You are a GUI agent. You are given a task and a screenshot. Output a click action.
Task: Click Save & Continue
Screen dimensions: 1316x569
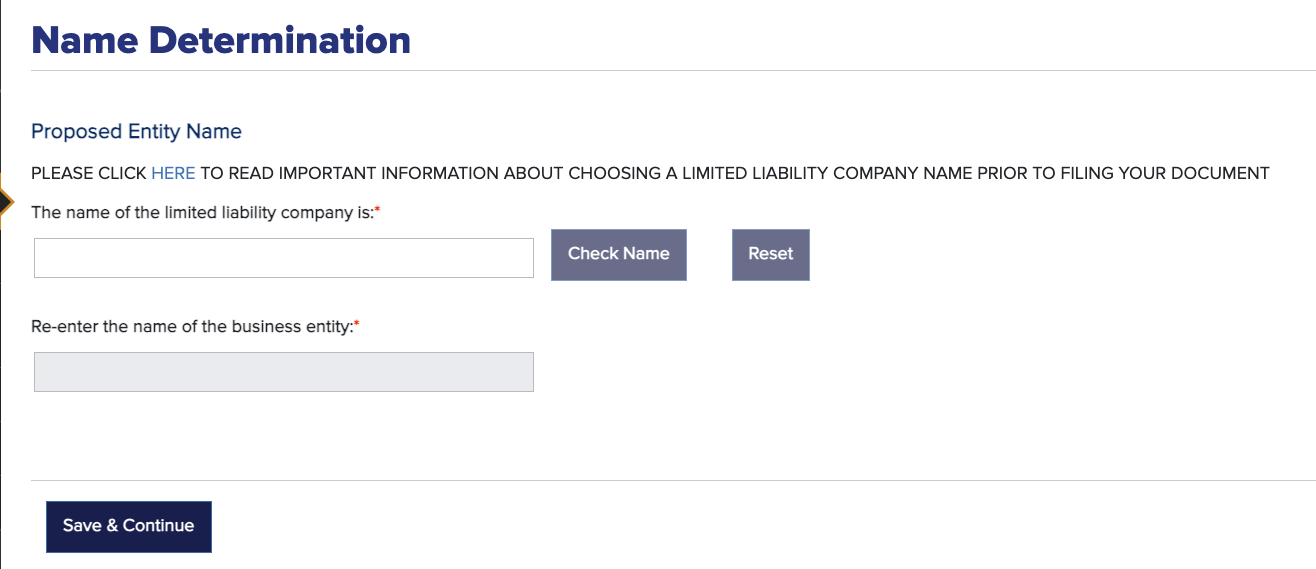click(x=129, y=526)
